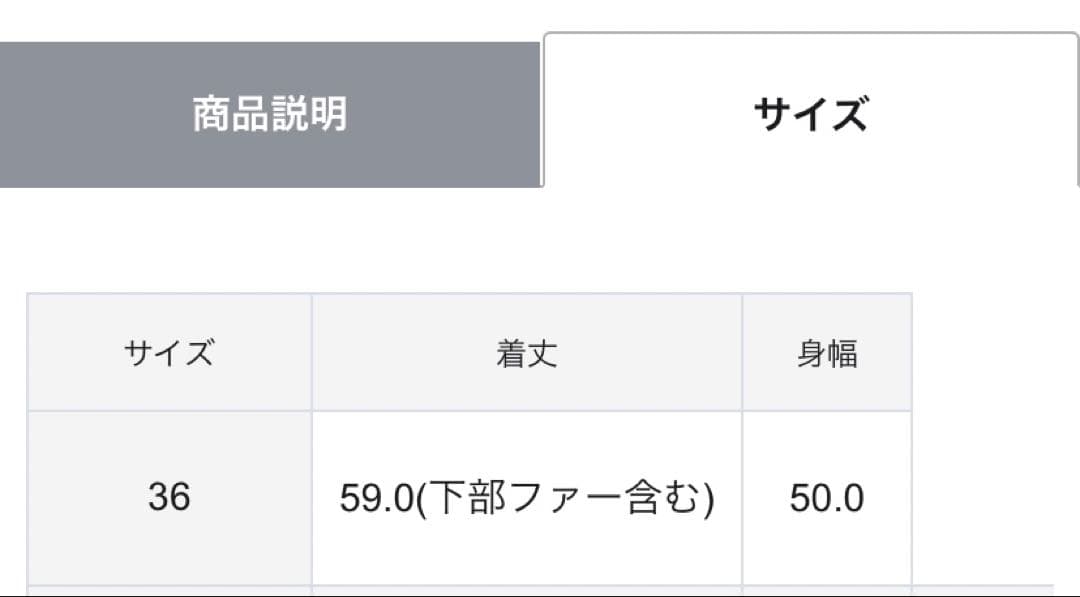This screenshot has width=1080, height=597.
Task: Open the product description gray tab
Action: point(270,114)
